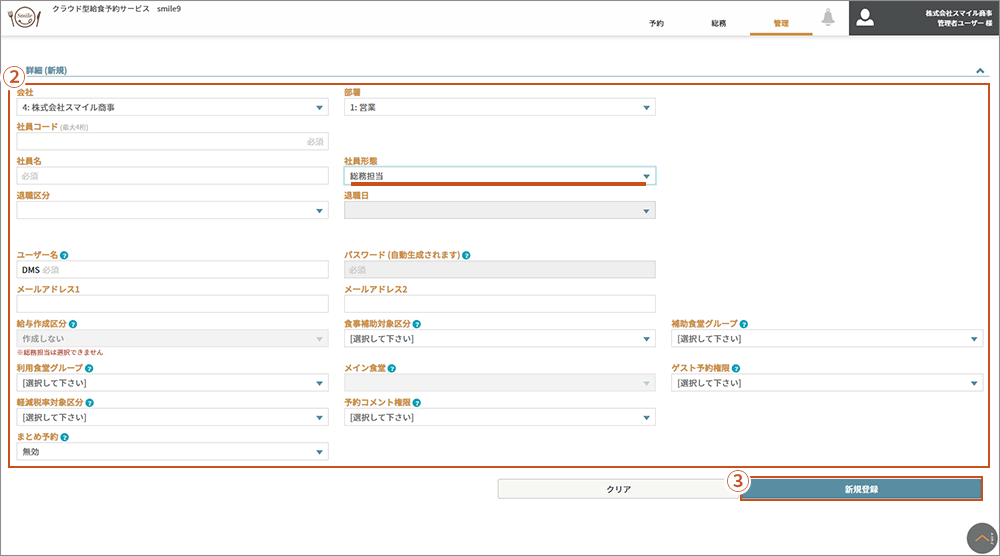The height and width of the screenshot is (556, 1000).
Task: Click the scroll-to-top round button
Action: (x=982, y=538)
